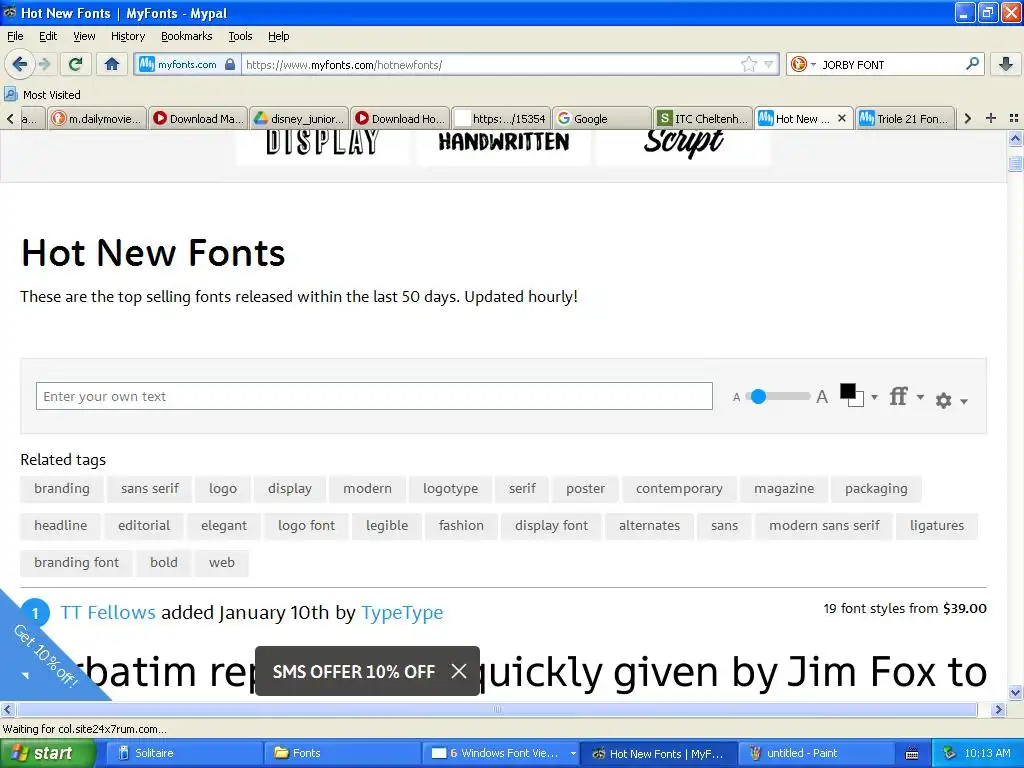
Task: Reload the page with the refresh icon
Action: click(x=75, y=64)
